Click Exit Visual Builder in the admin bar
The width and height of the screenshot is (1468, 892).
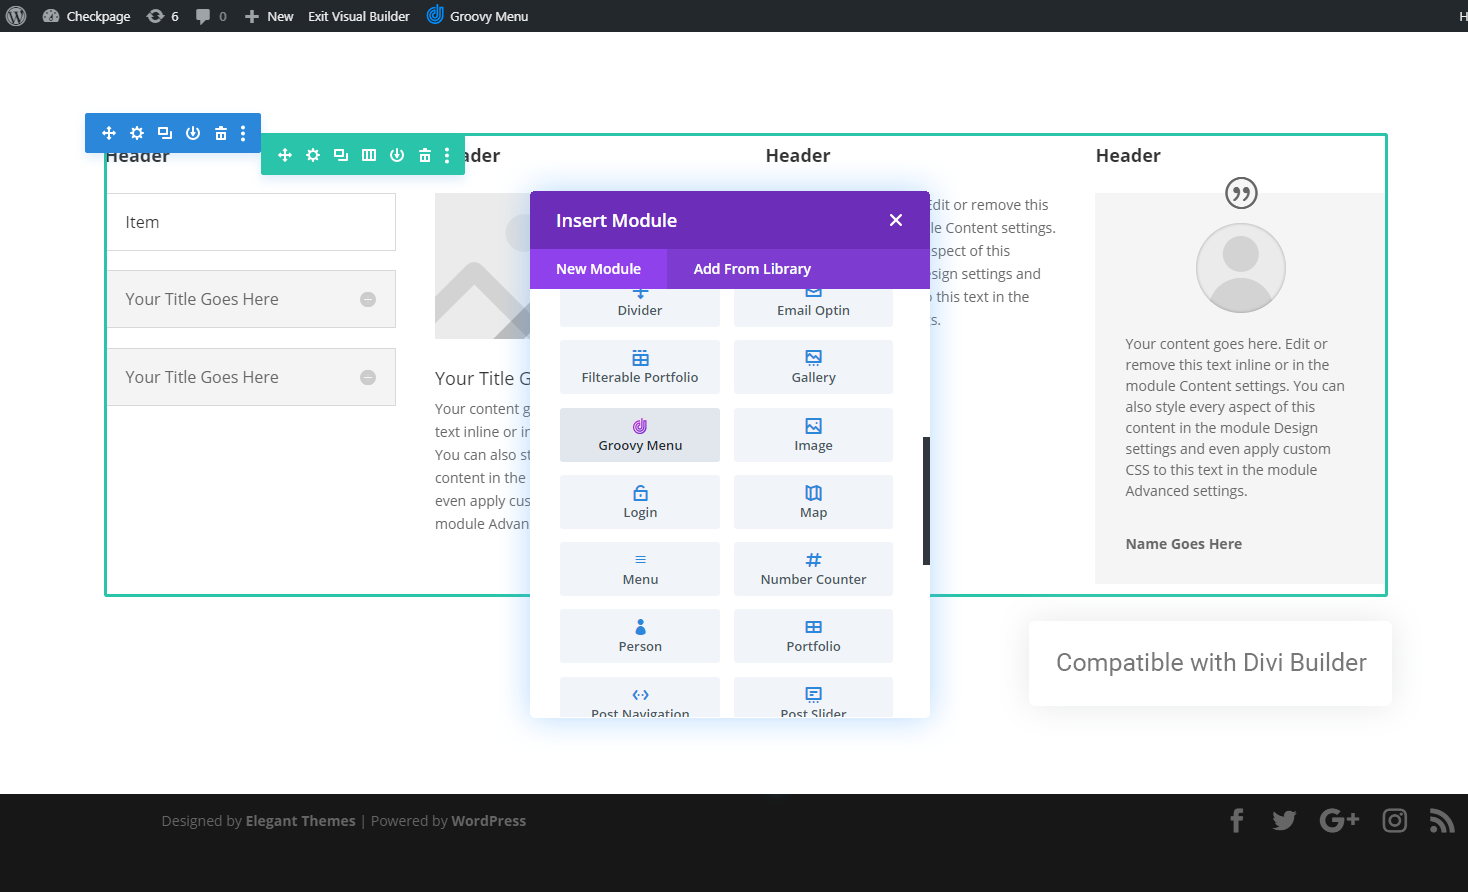click(358, 15)
